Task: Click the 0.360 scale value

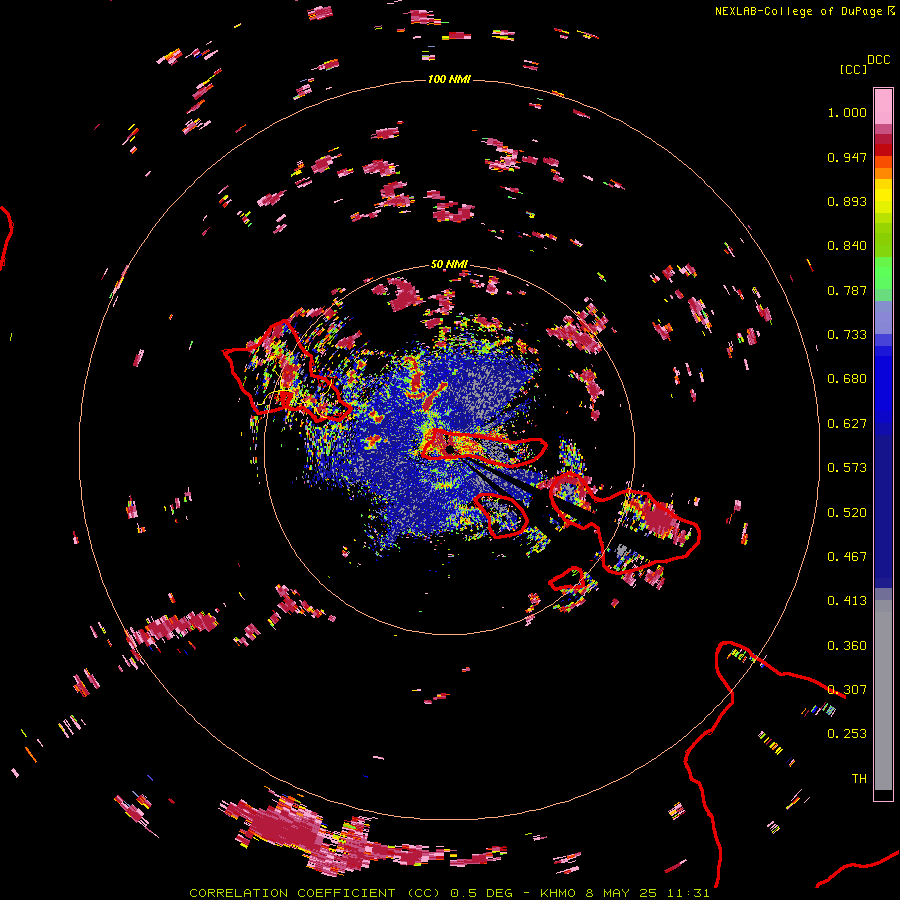Action: [x=847, y=646]
